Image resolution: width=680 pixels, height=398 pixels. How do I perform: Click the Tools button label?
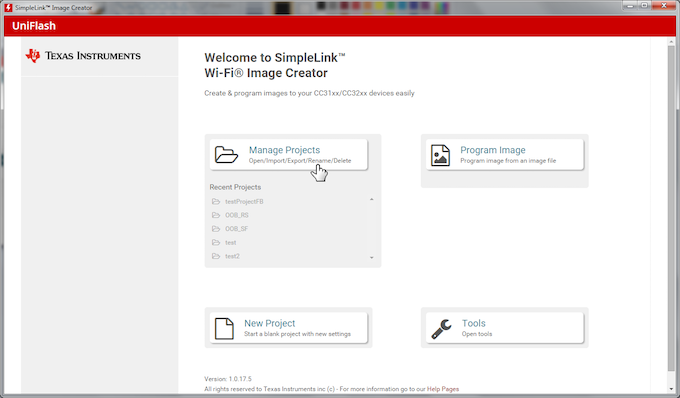[474, 323]
